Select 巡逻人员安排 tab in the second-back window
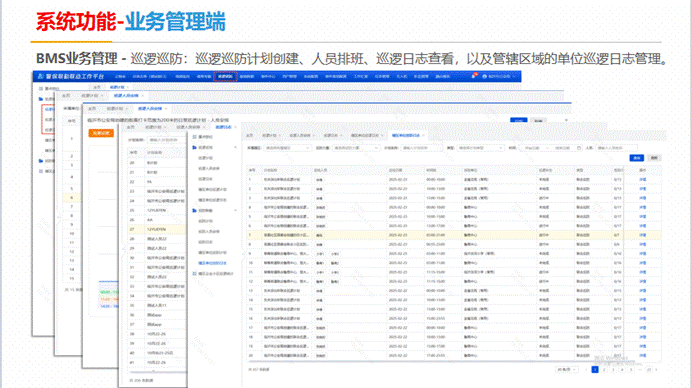The width and height of the screenshot is (692, 388). coord(126,96)
